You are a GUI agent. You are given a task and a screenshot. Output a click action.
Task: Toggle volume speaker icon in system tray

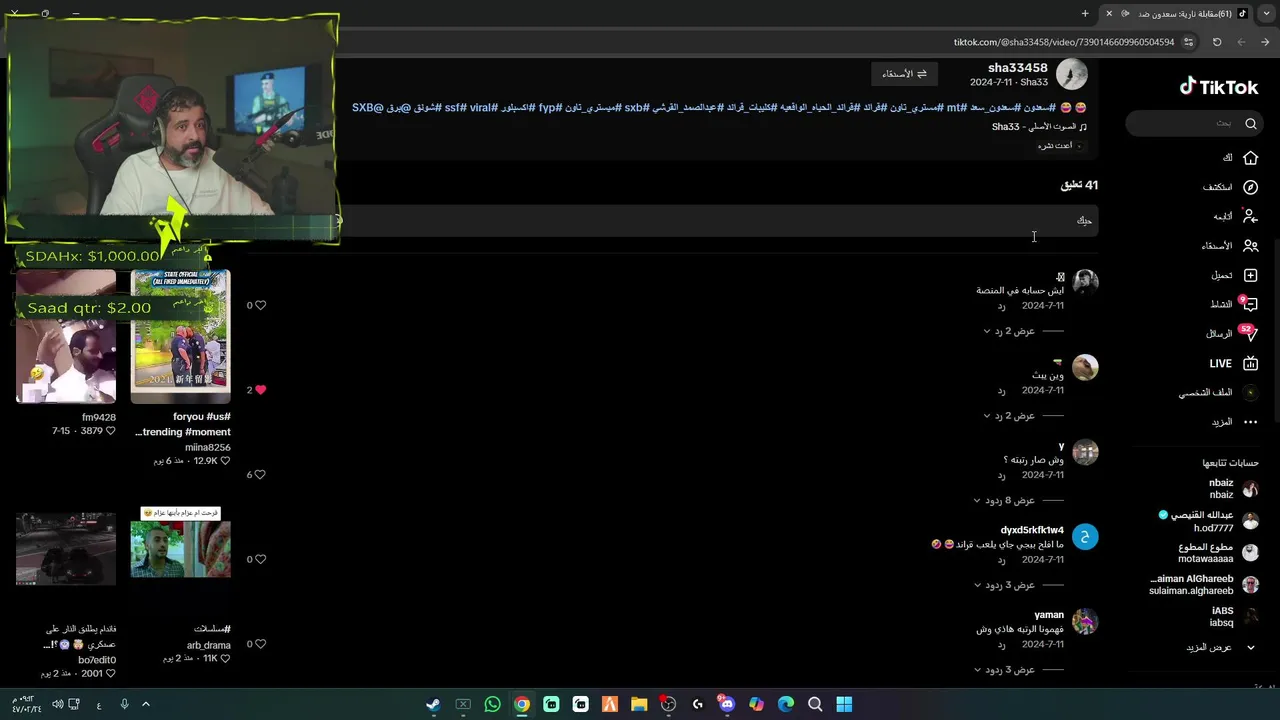point(57,704)
